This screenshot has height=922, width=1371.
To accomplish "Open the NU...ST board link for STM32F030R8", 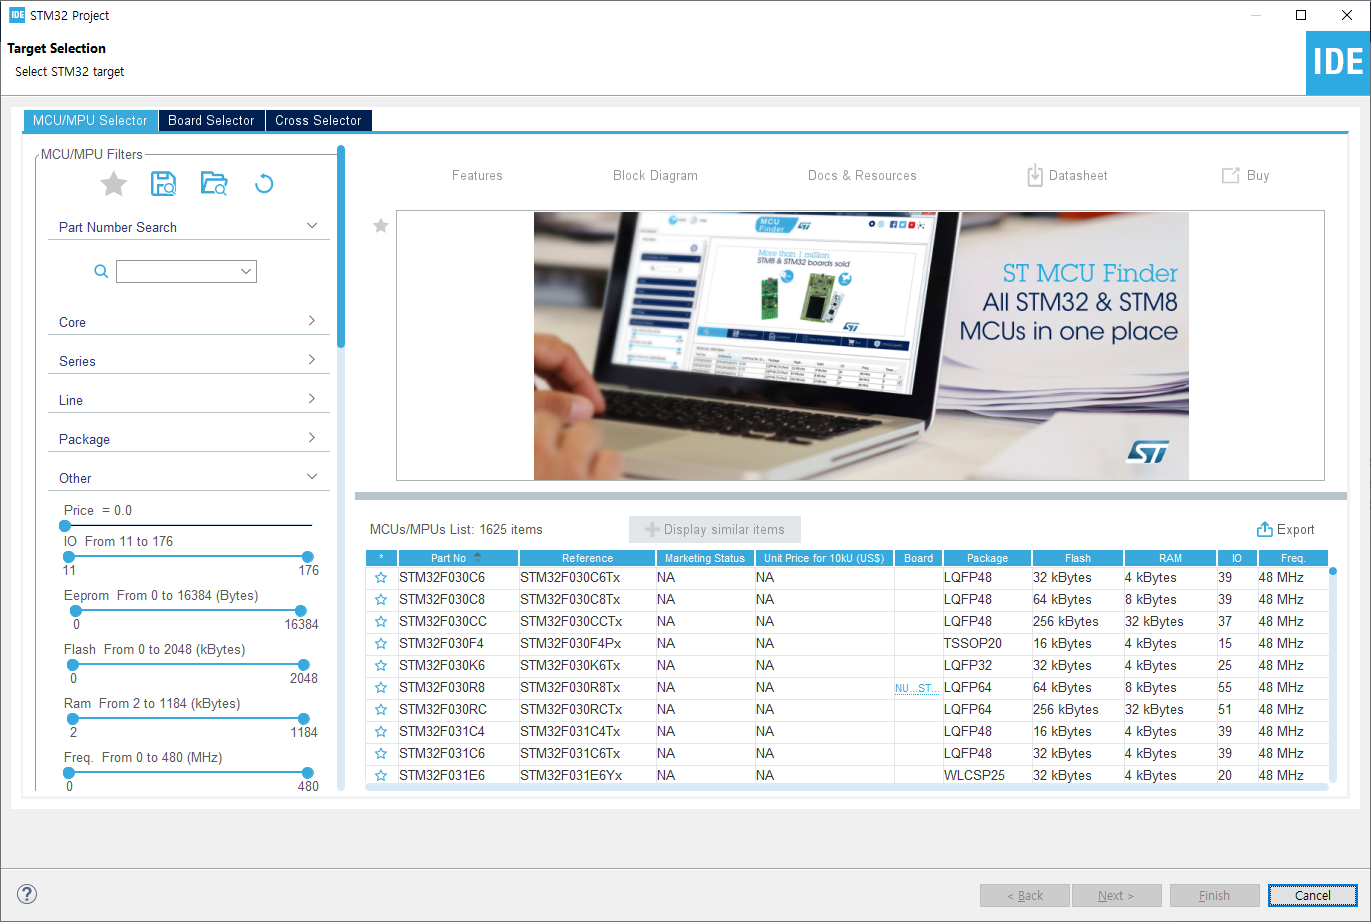I will (916, 688).
